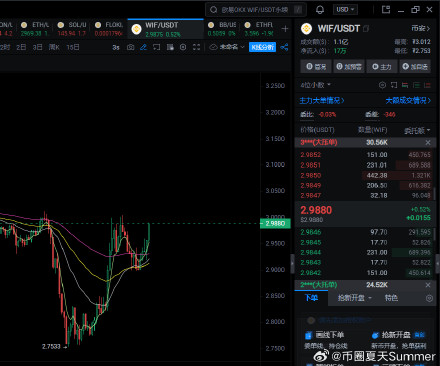Select the 15日 timeframe
This screenshot has height=366, width=440.
point(73,47)
